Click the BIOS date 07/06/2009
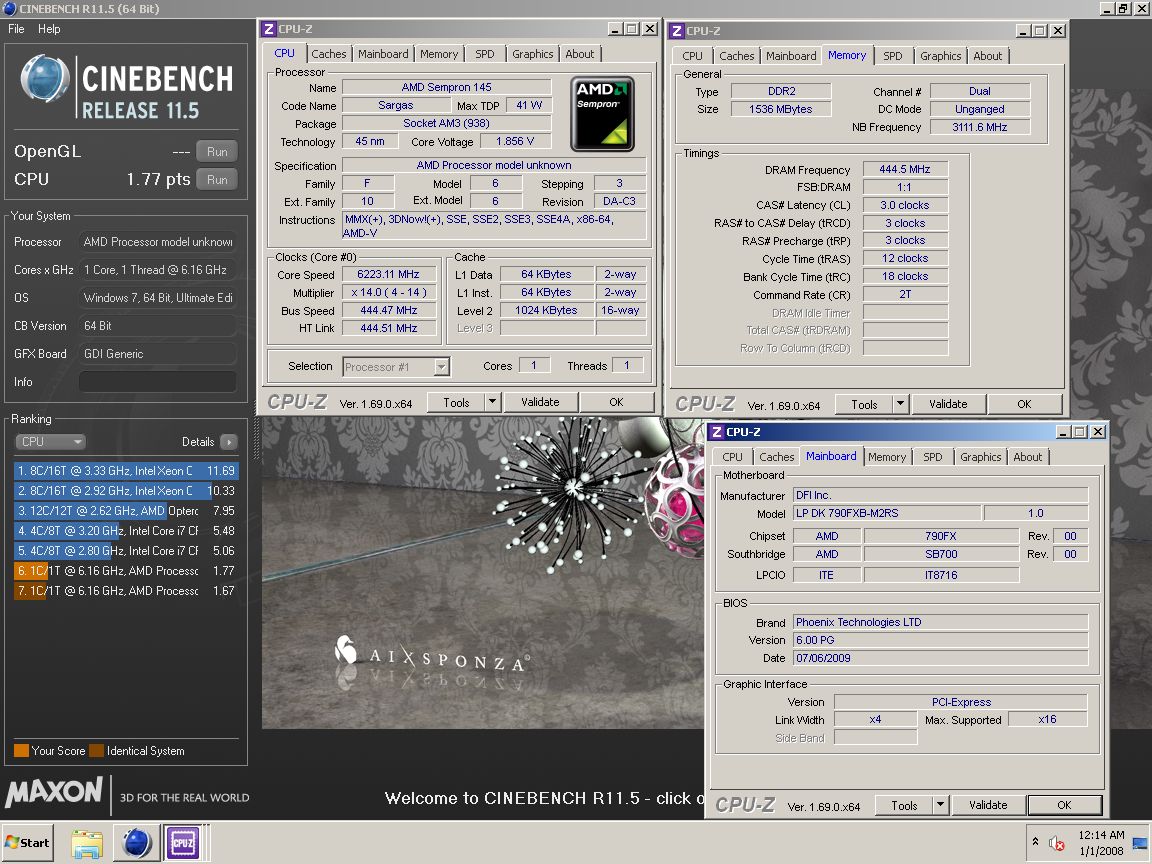Screen dimensions: 1152x864 pyautogui.click(x=940, y=658)
